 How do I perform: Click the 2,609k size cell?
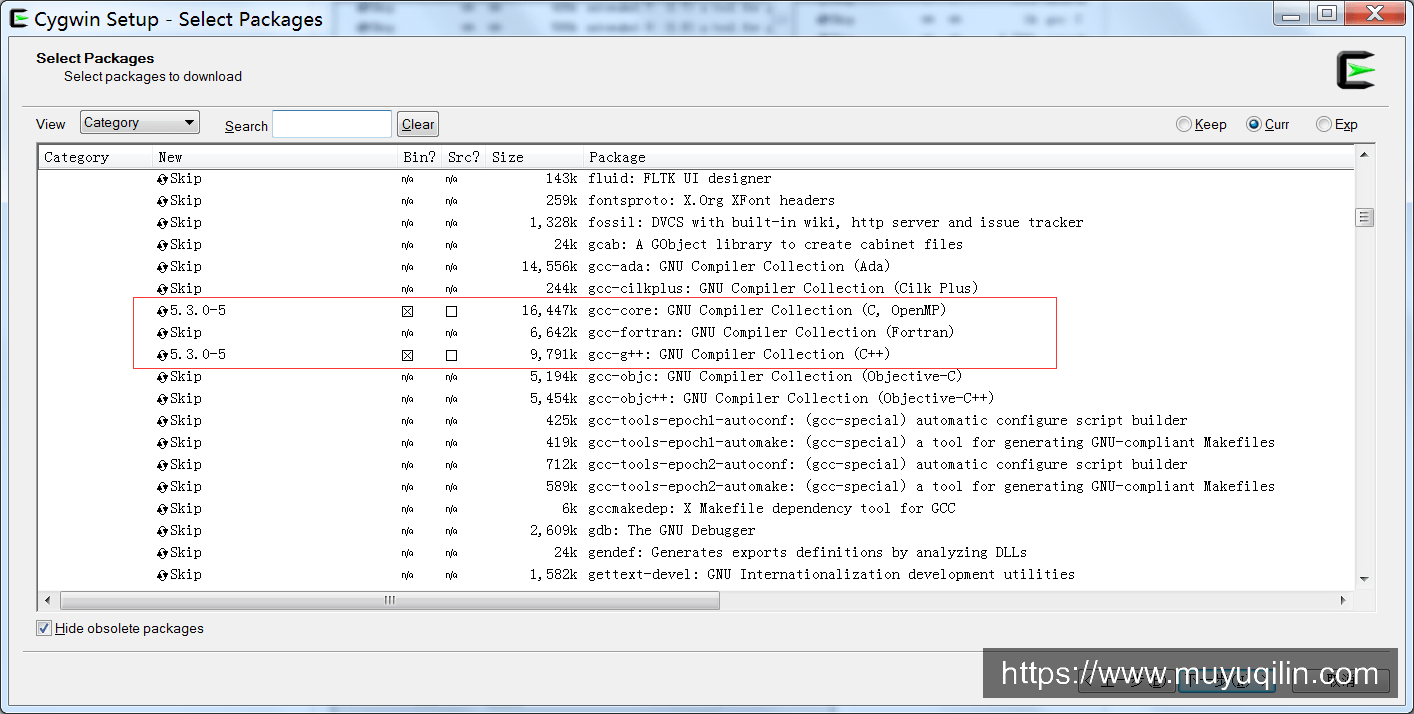coord(553,531)
